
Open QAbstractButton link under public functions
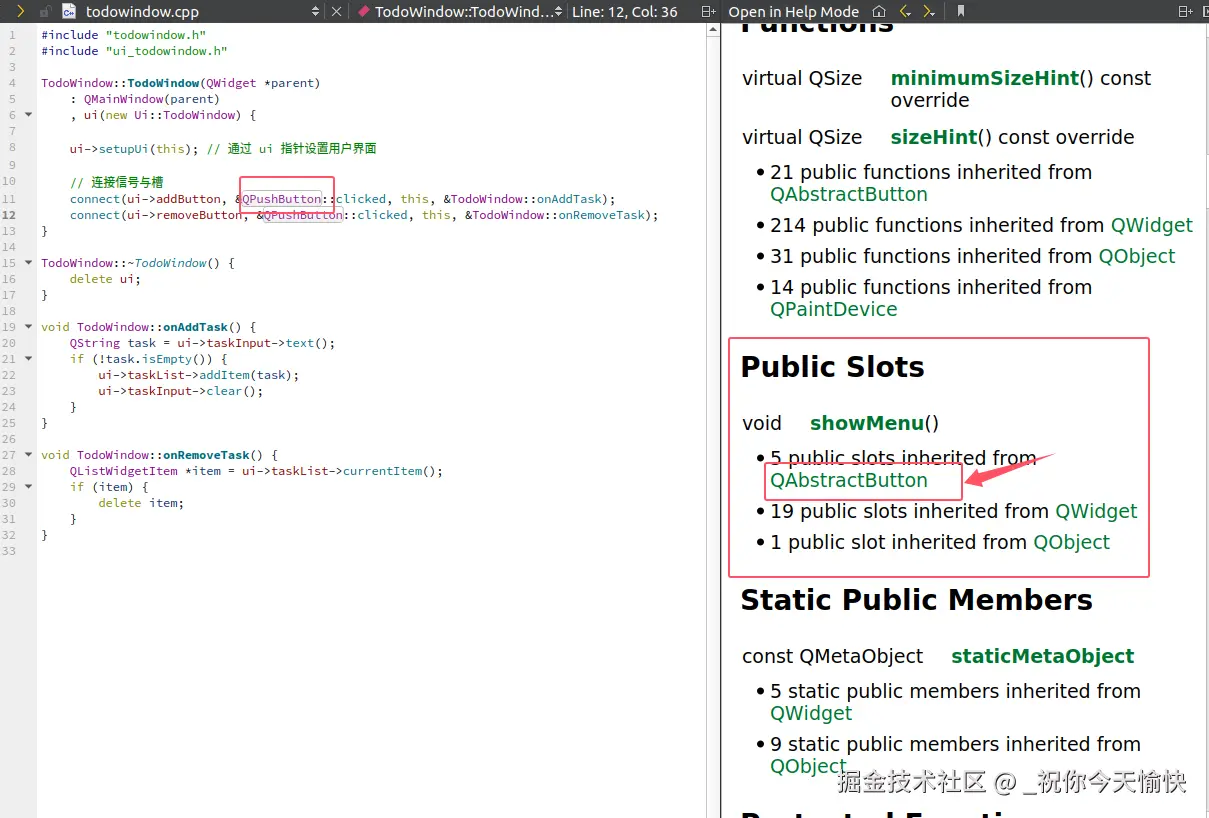coord(849,194)
